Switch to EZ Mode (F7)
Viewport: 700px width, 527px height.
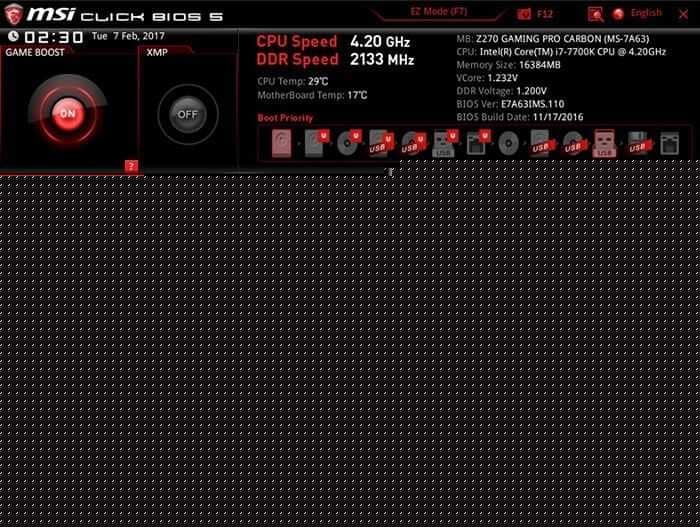pos(438,12)
